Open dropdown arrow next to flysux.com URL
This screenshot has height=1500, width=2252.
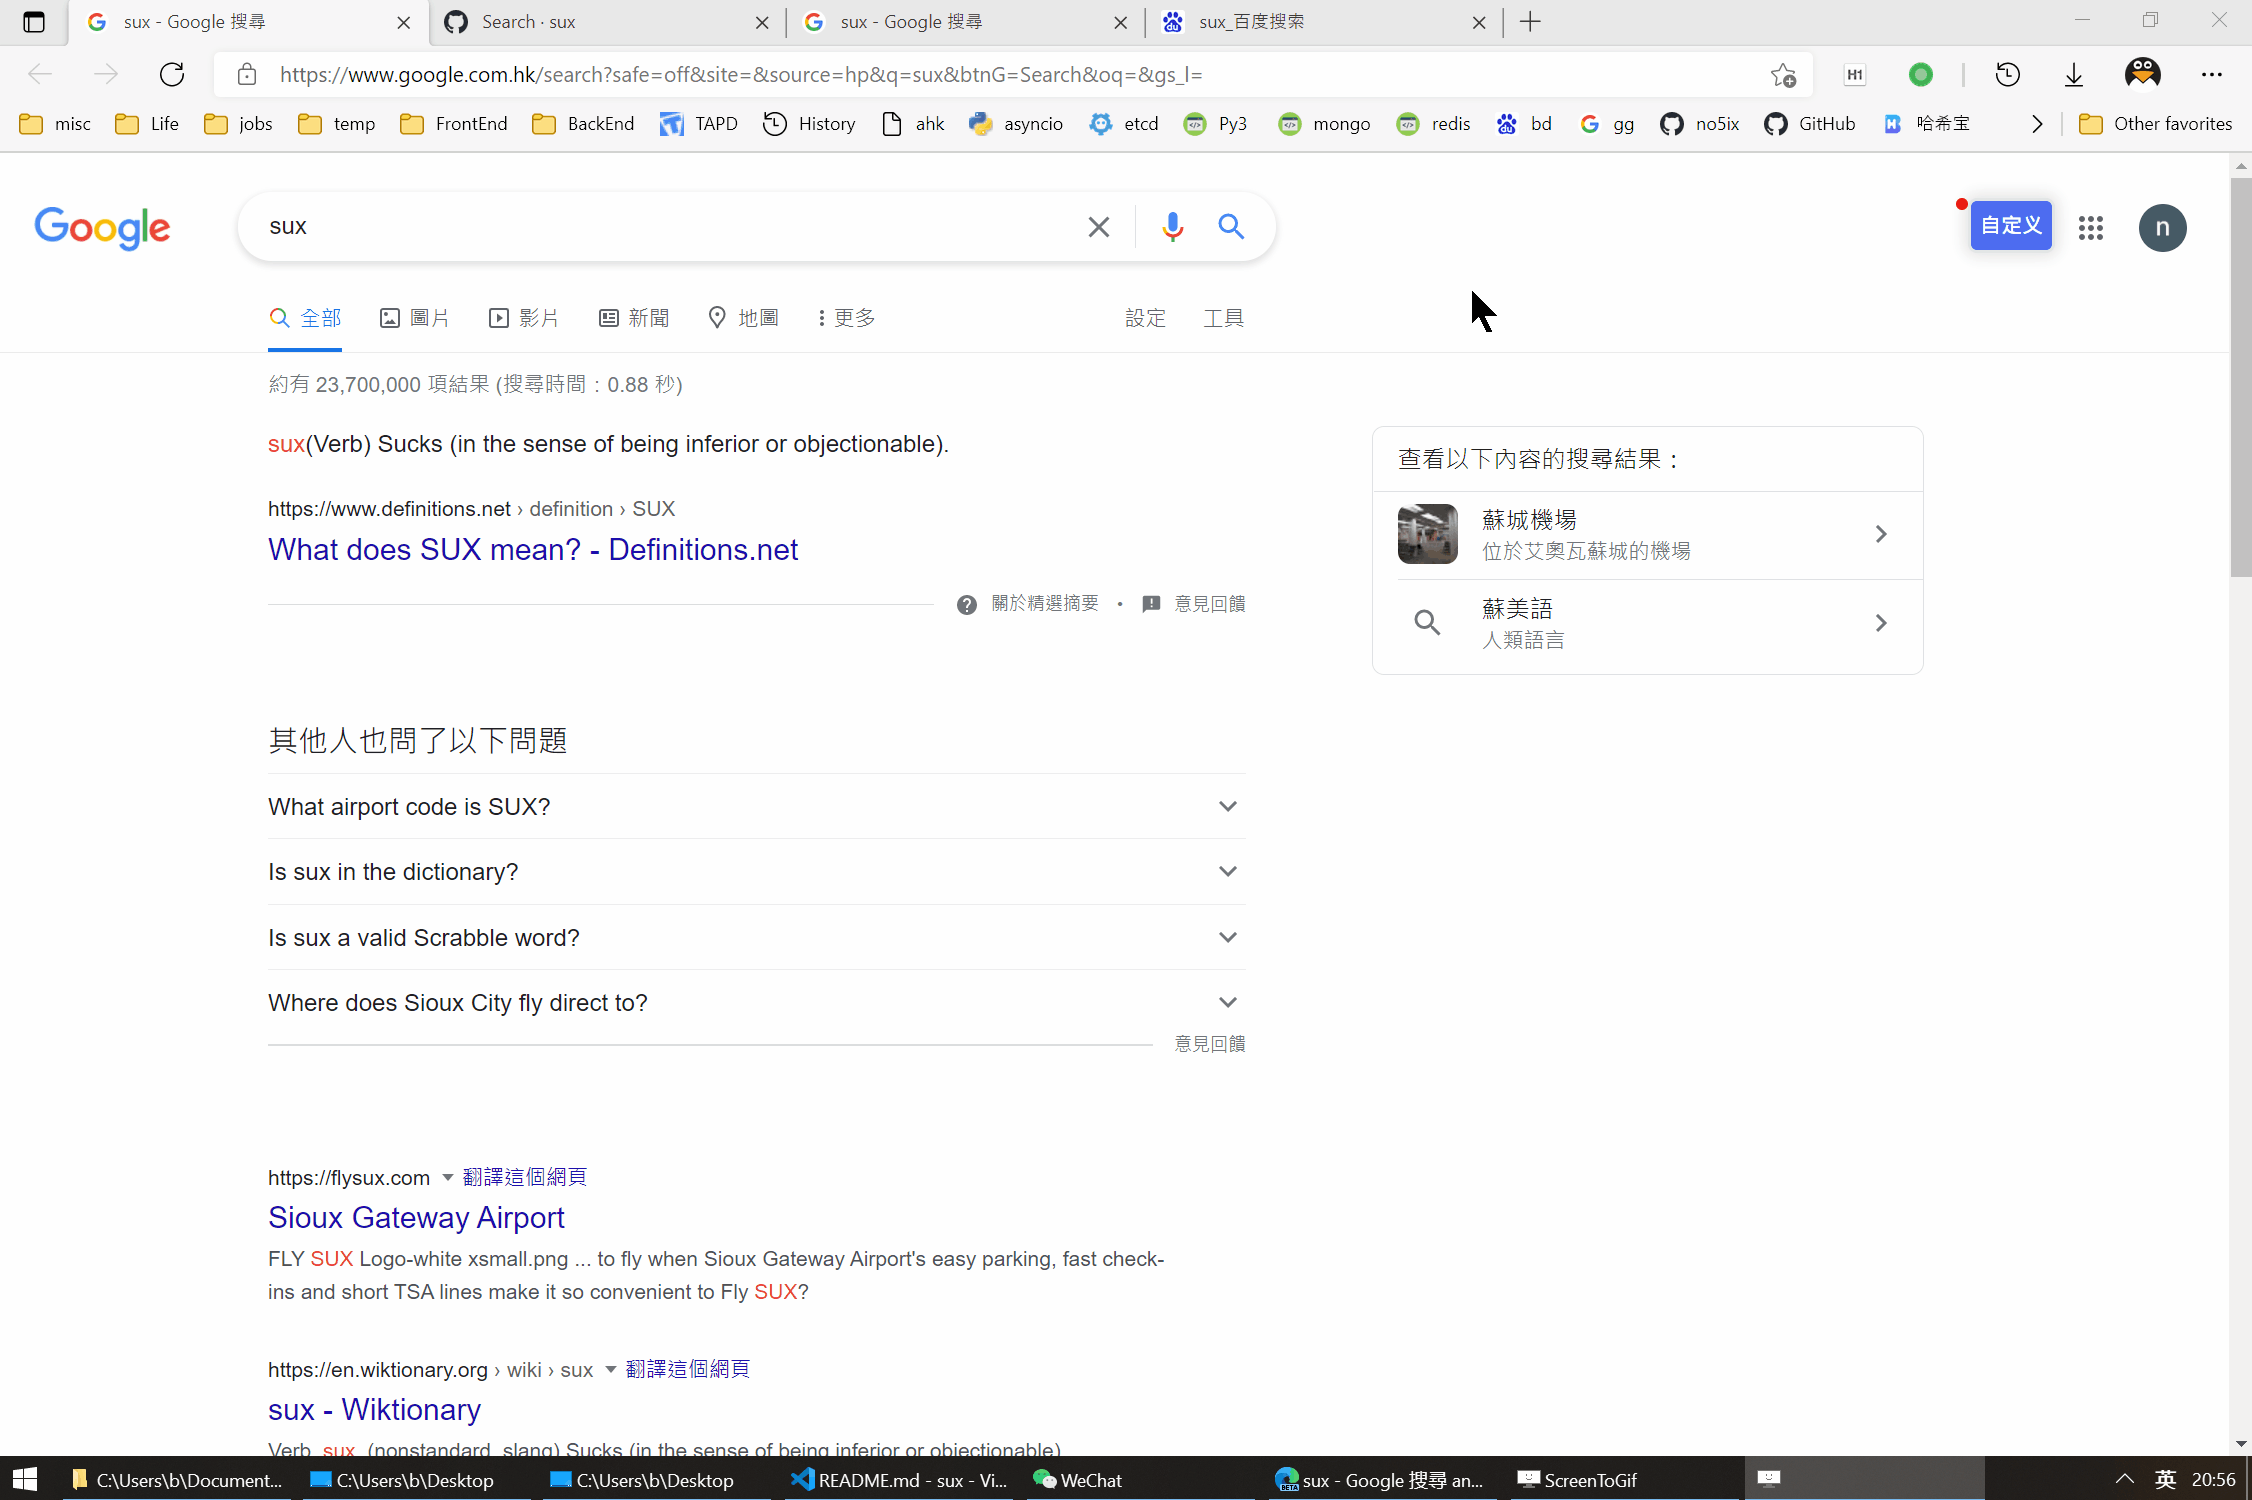448,1177
